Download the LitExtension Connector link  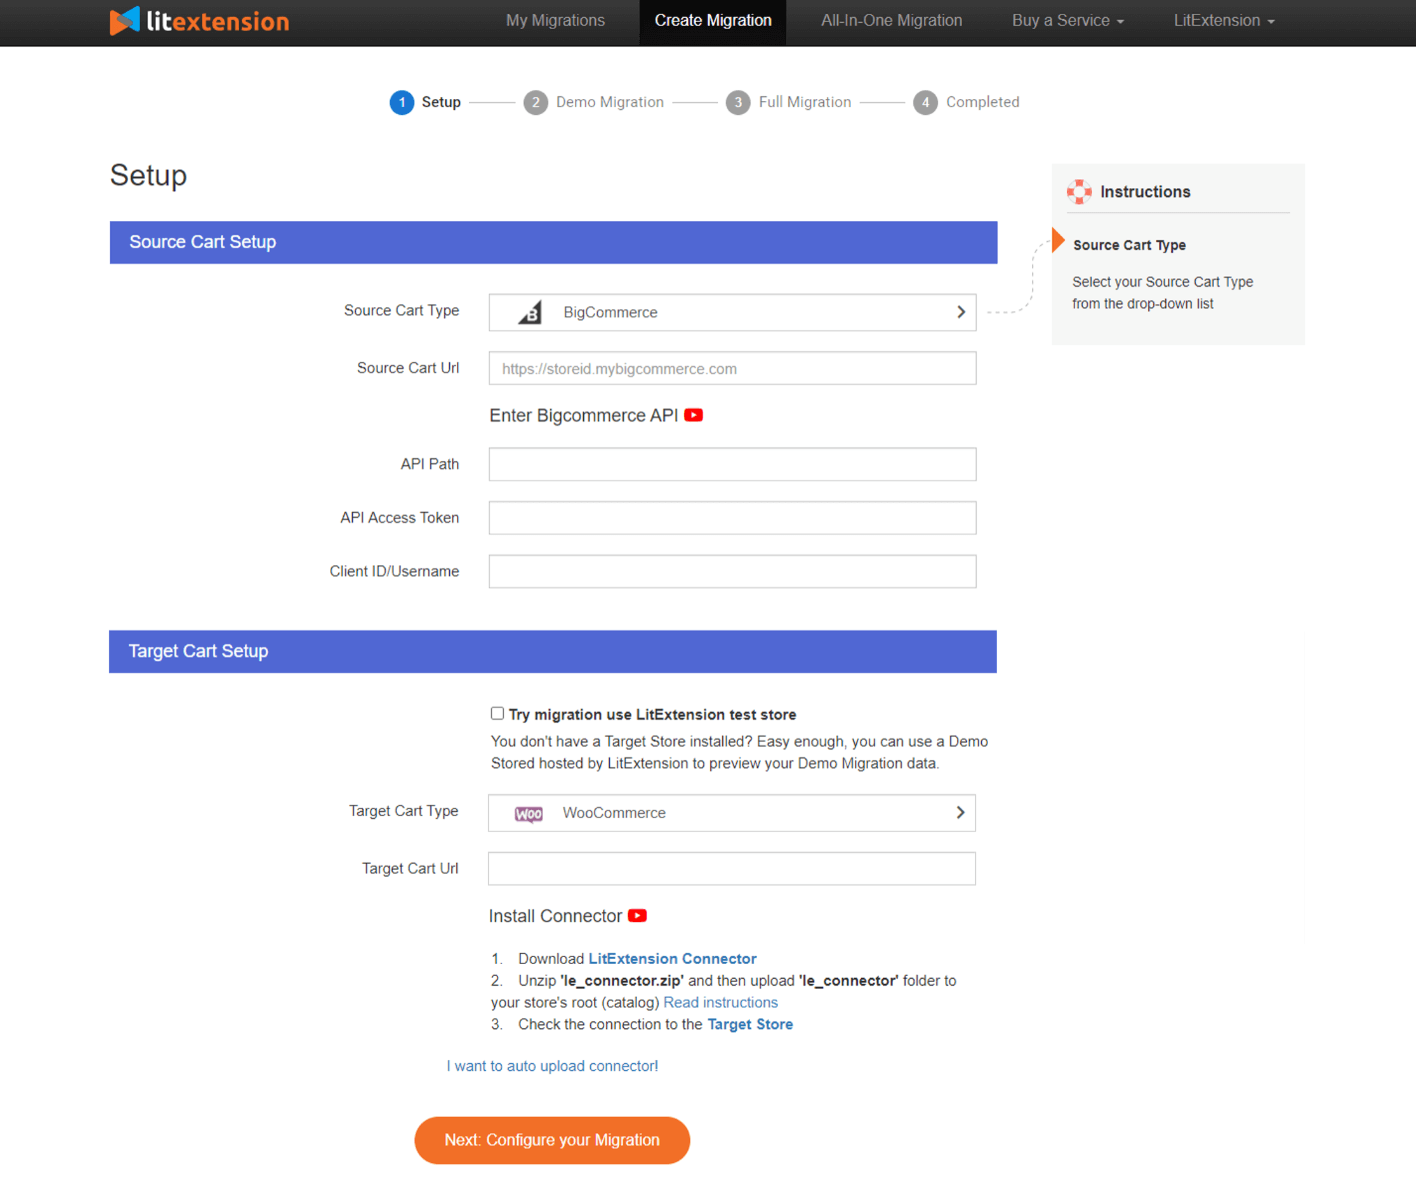[672, 959]
